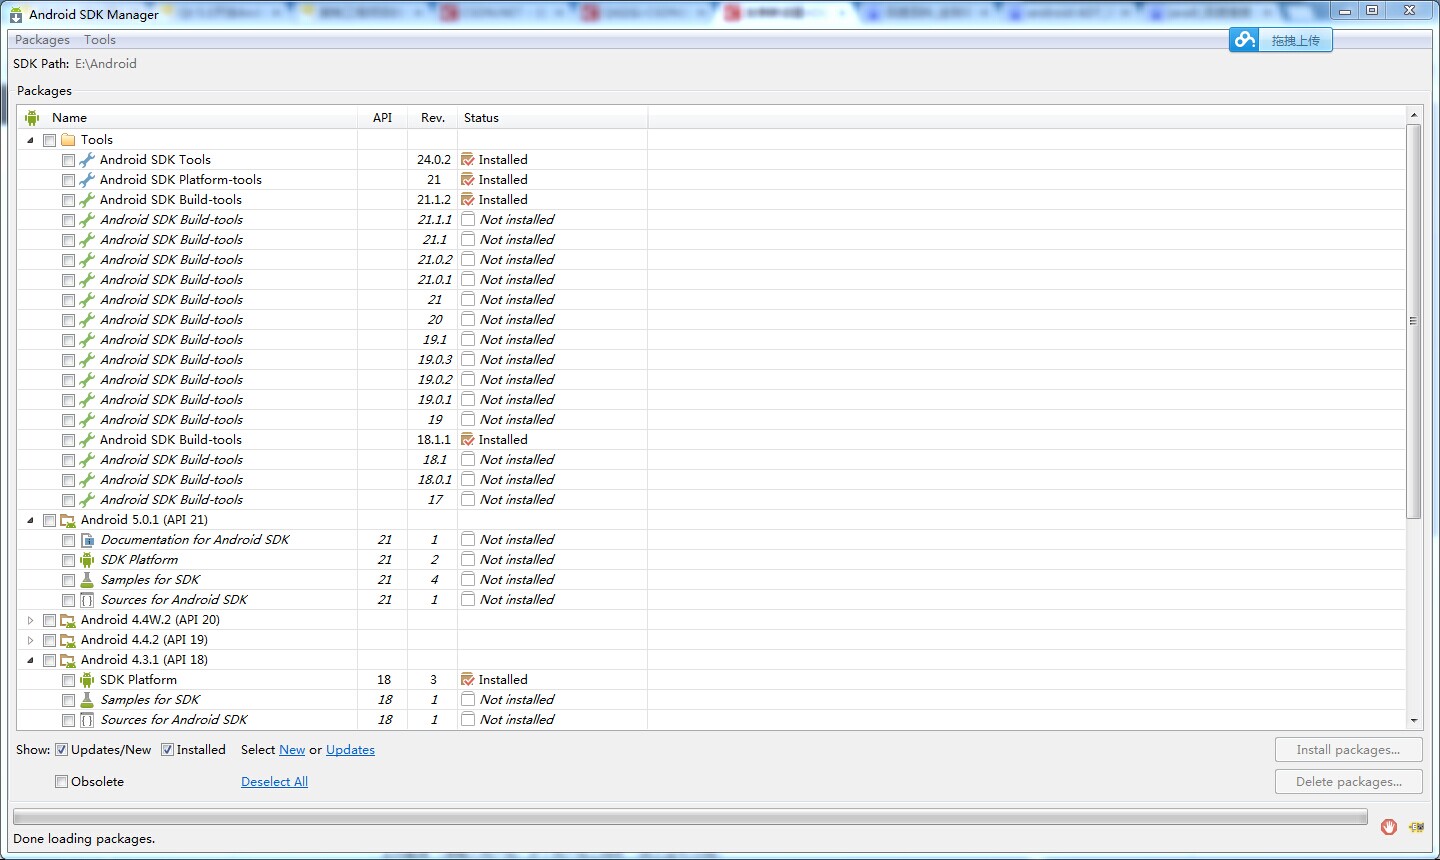Image resolution: width=1440 pixels, height=860 pixels.
Task: Collapse the Android 4.3.1 (API 18) group
Action: point(30,660)
